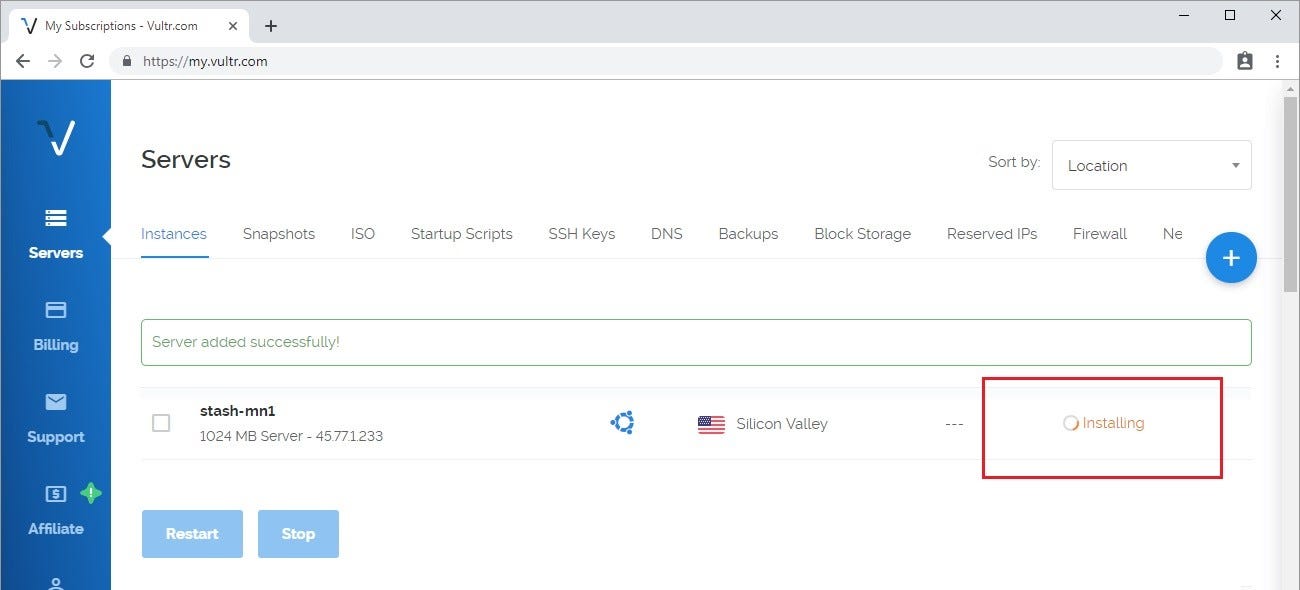Open the Servers sidebar section
Image resolution: width=1300 pixels, height=590 pixels.
click(56, 234)
